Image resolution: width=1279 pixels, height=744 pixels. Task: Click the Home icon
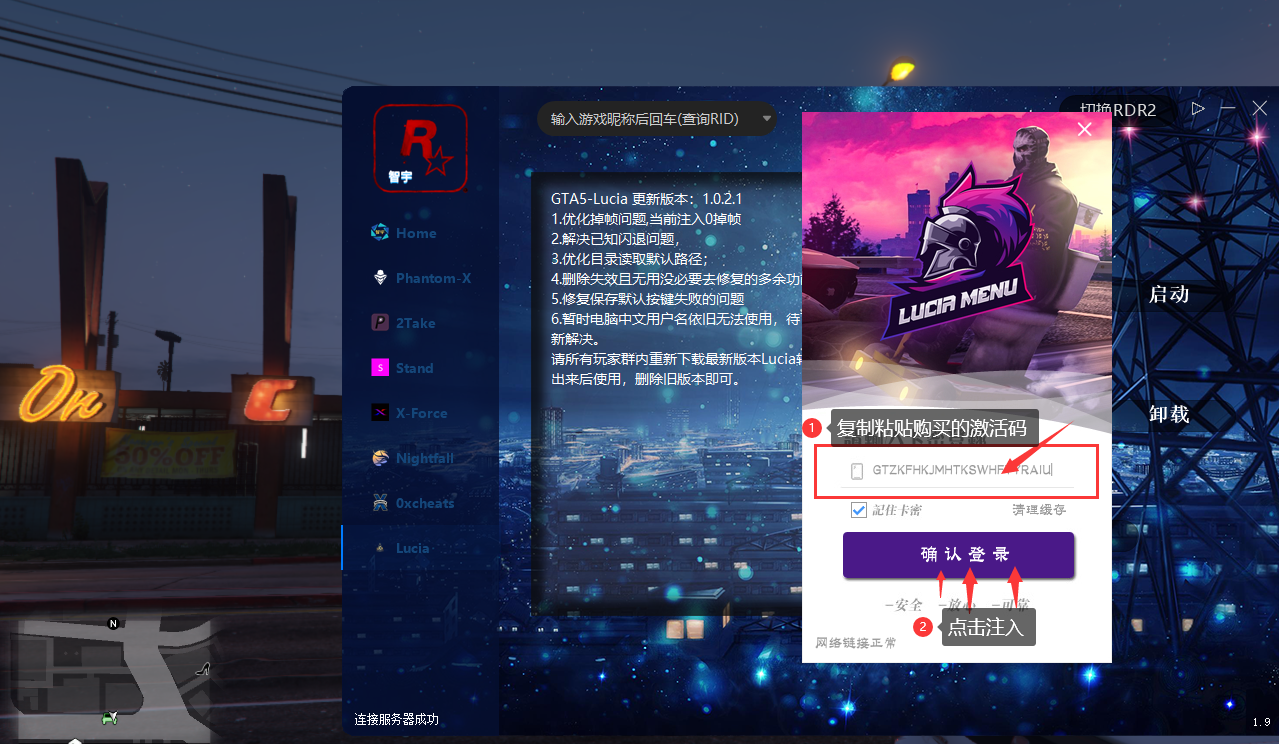pos(380,233)
